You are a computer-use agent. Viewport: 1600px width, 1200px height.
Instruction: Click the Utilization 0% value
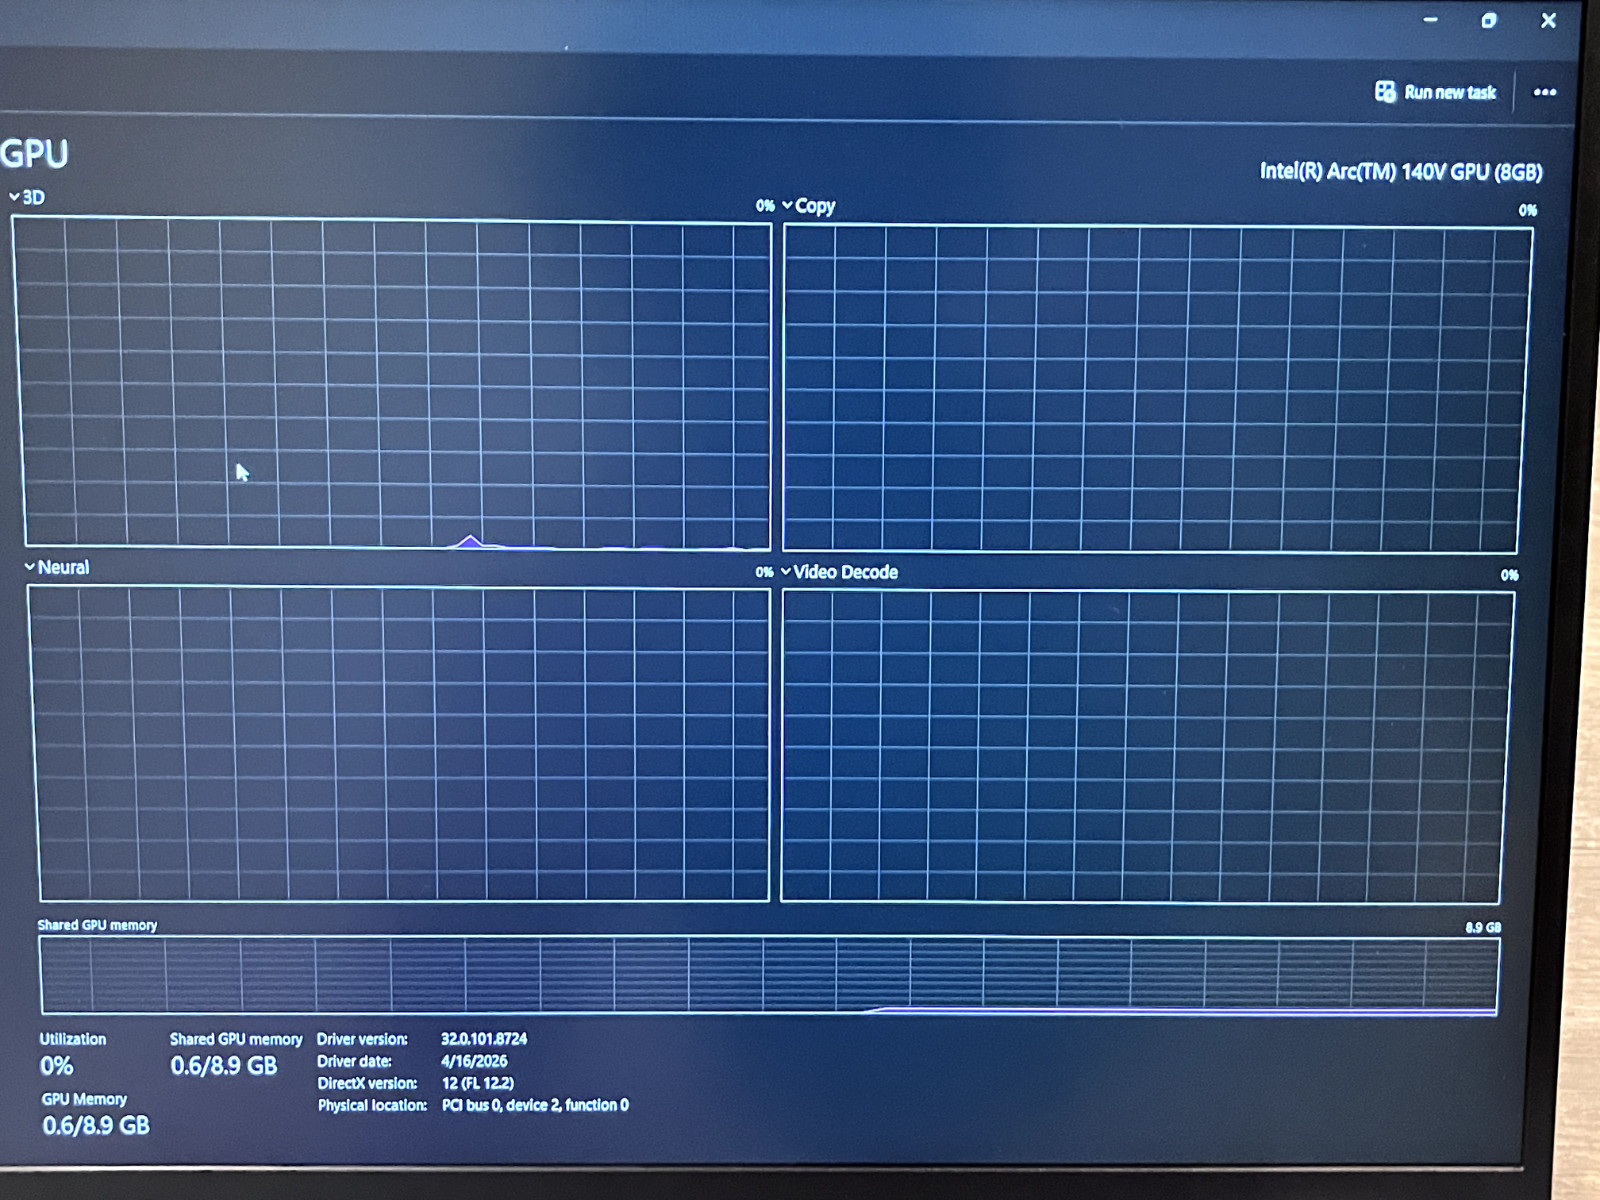[57, 1066]
